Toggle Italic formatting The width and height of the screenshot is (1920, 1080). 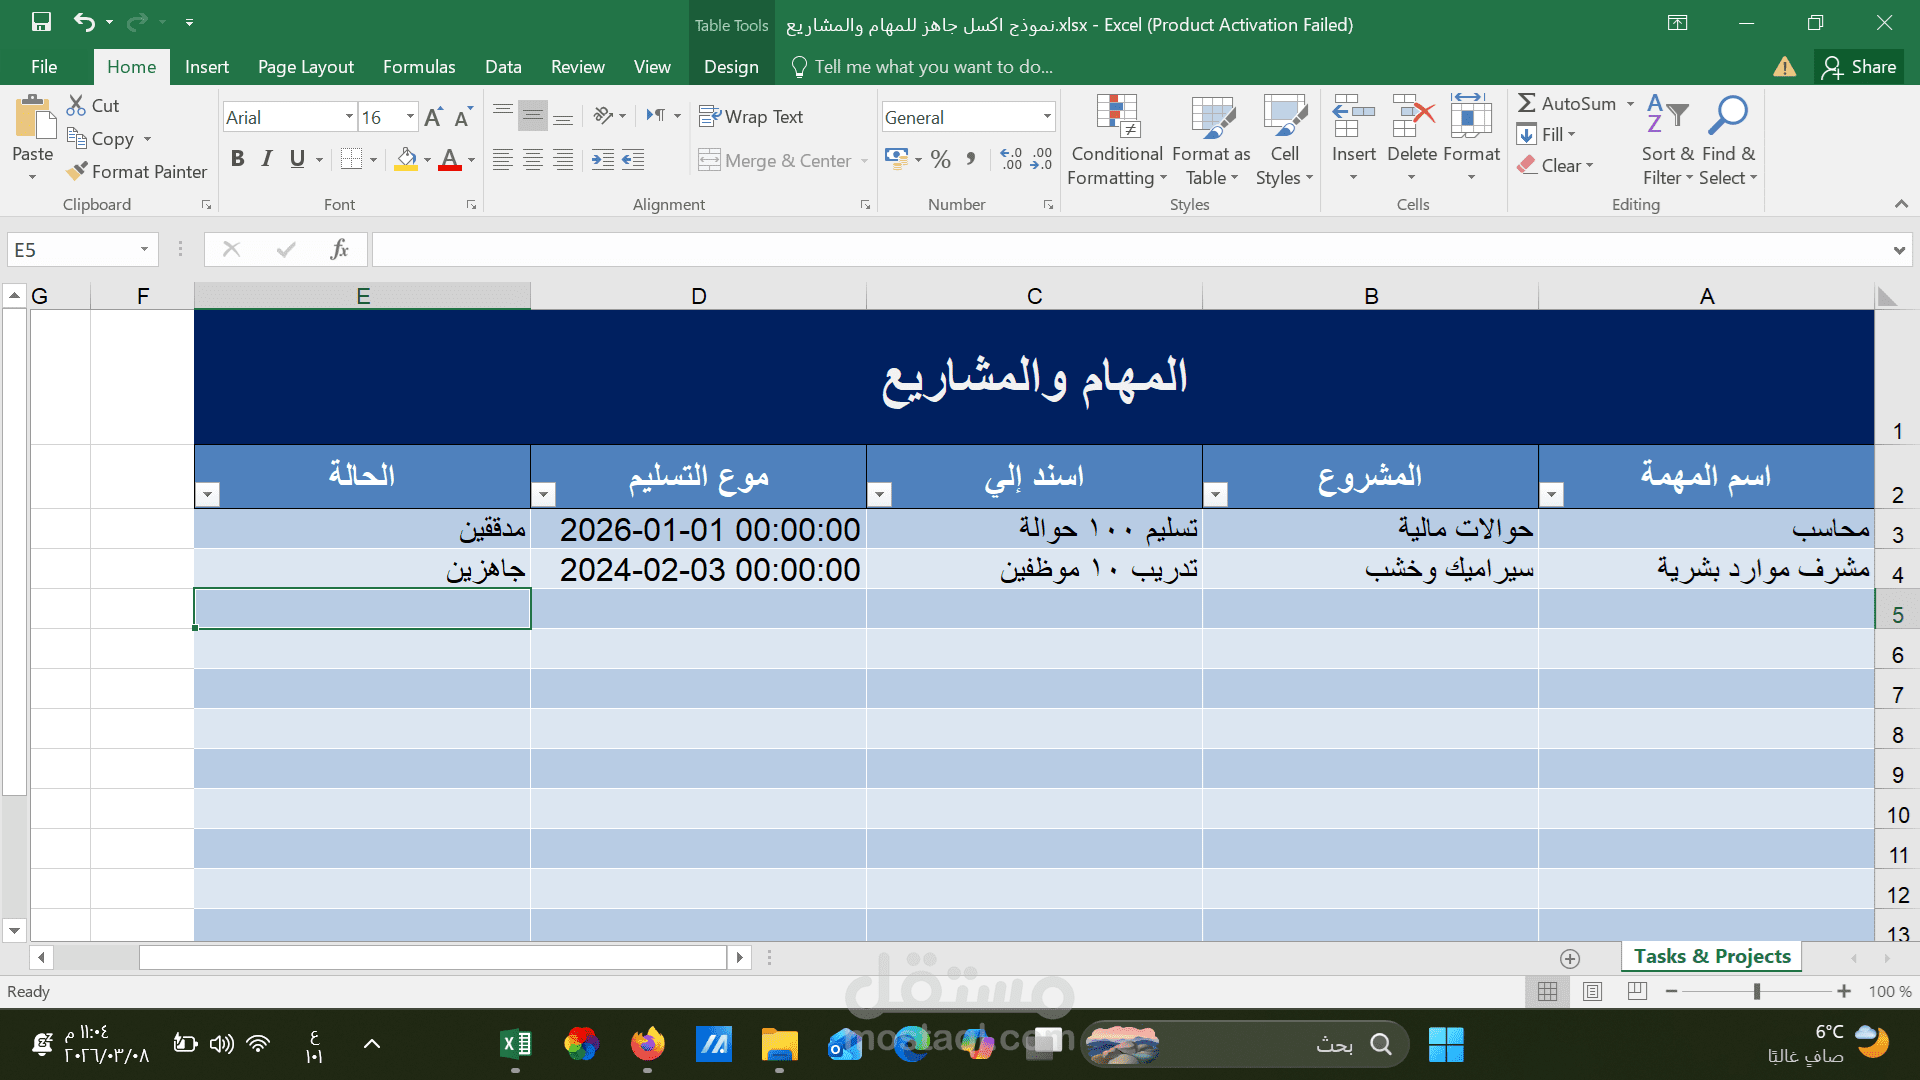click(x=267, y=159)
